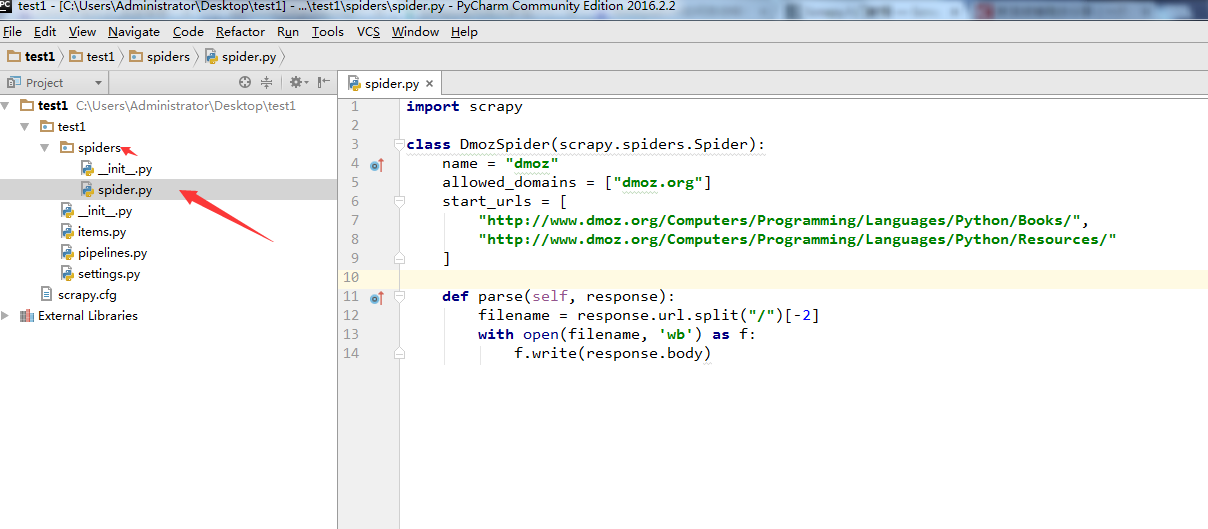Click the Collapse All icon in Project panel

[x=267, y=83]
